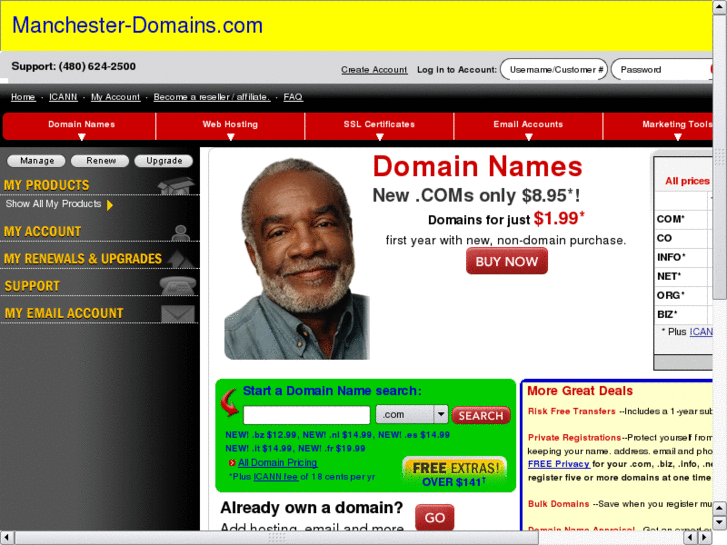Click the Upgrade button
The height and width of the screenshot is (545, 727).
pyautogui.click(x=164, y=160)
